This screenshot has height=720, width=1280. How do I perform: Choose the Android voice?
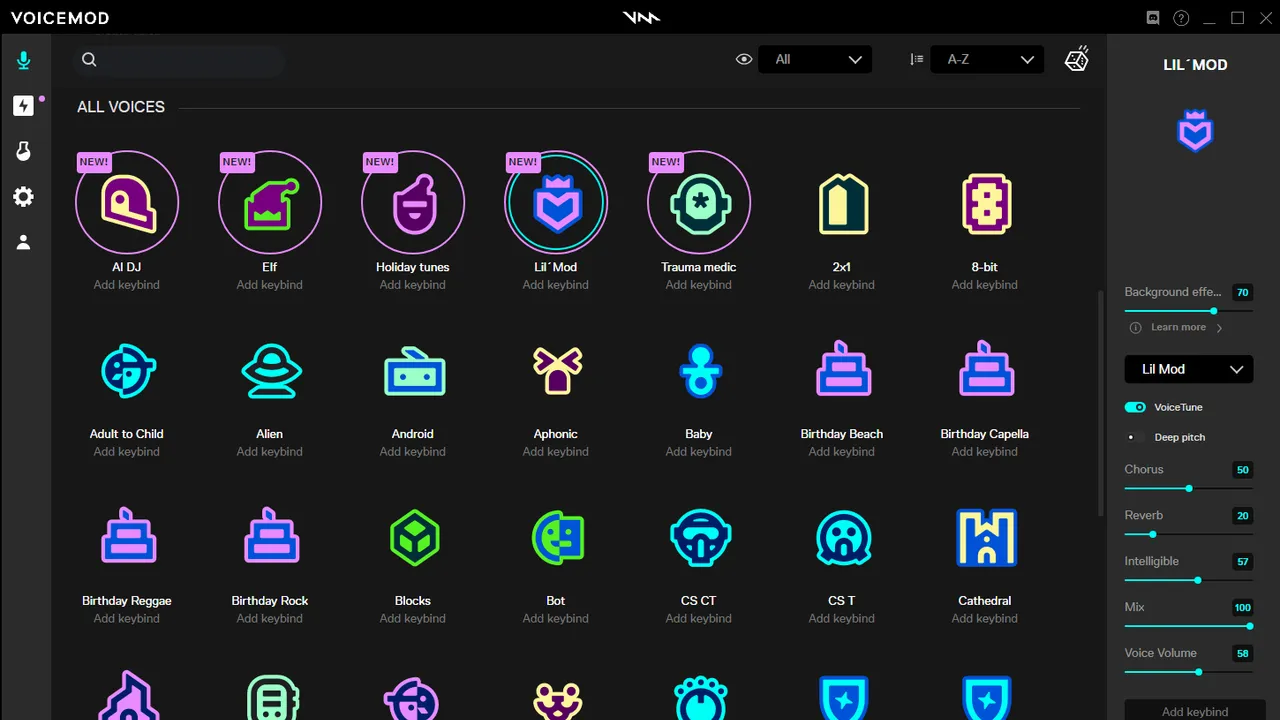click(413, 371)
